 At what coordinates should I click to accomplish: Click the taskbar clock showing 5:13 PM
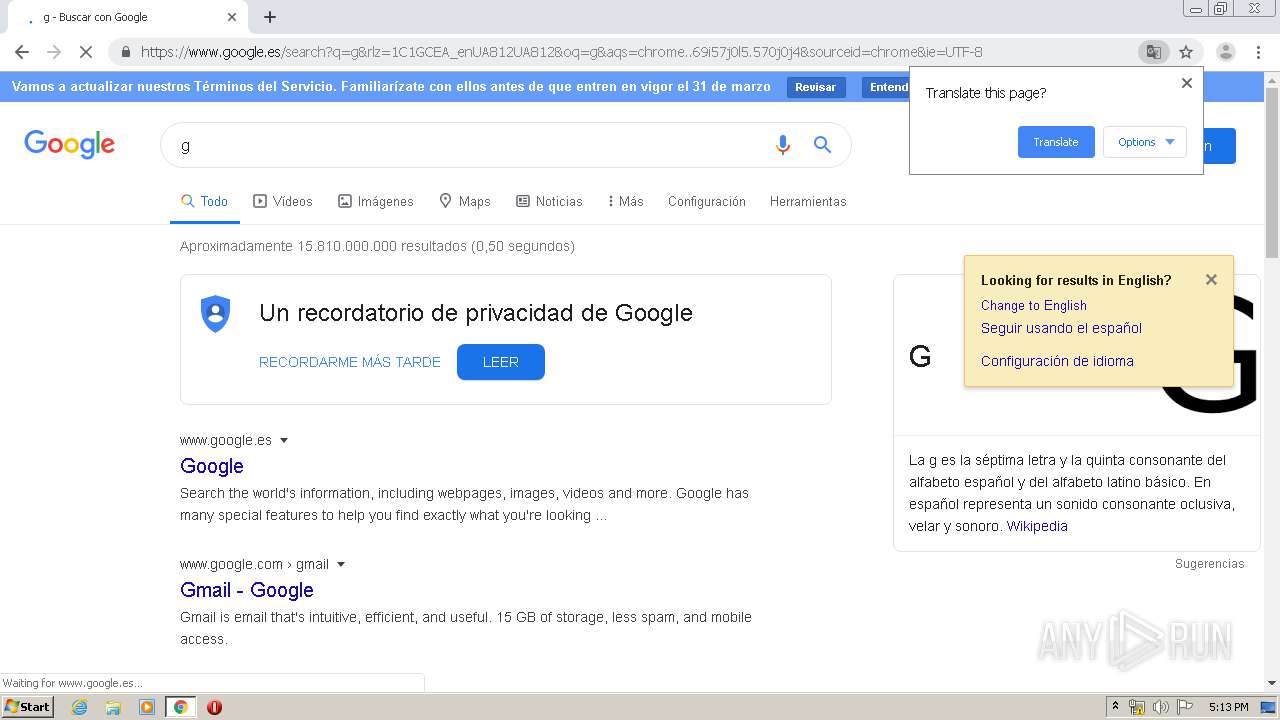pos(1228,707)
